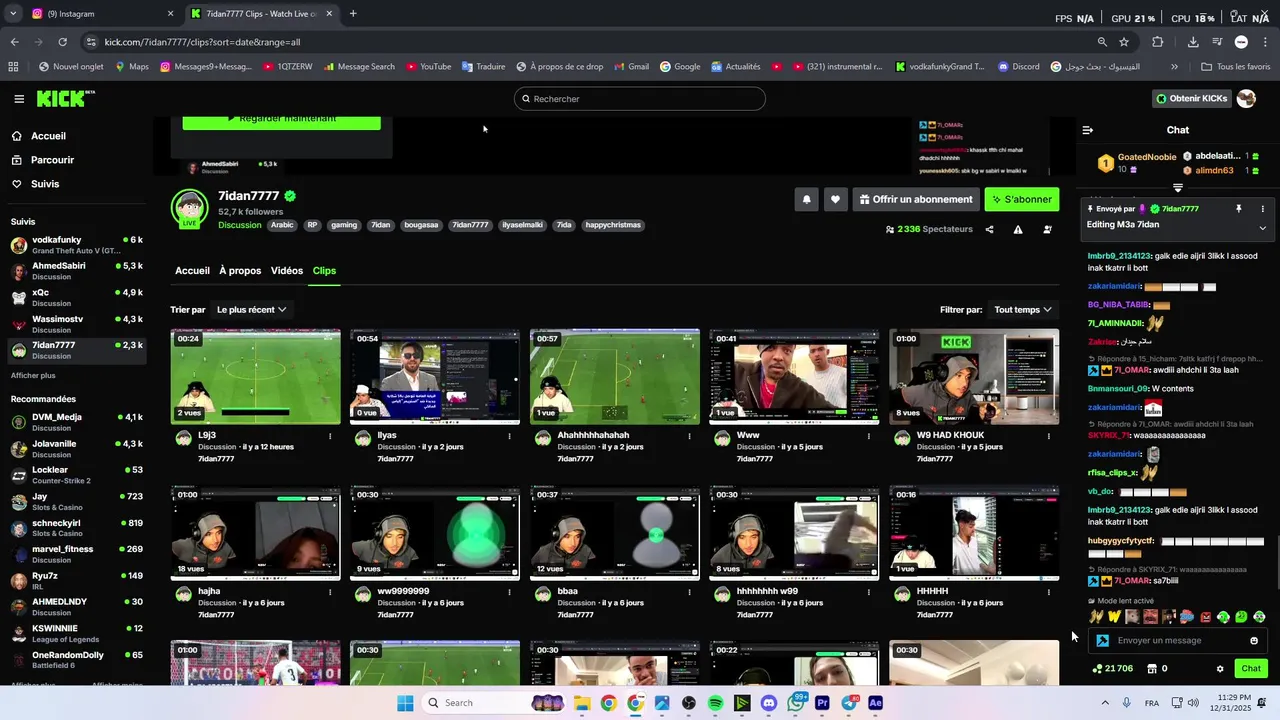Open xQc channel in sidebar

pyautogui.click(x=76, y=297)
